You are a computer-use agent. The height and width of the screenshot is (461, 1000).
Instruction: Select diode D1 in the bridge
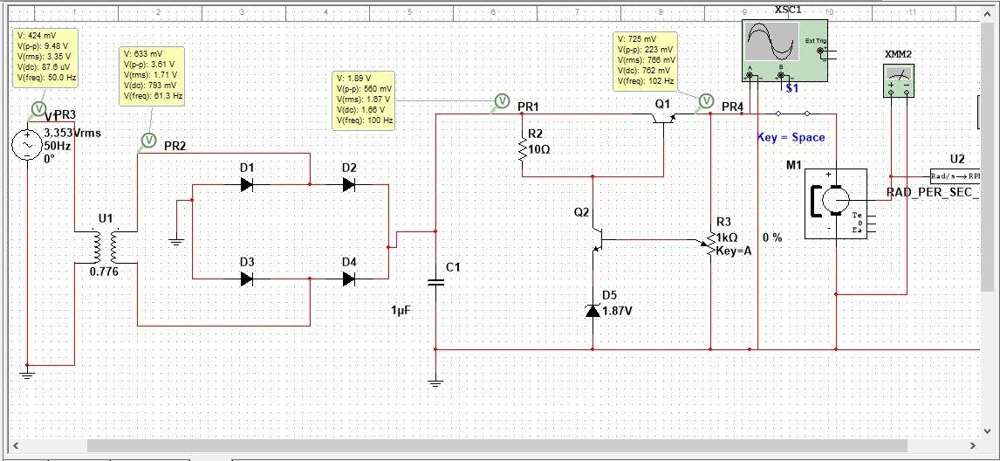[x=247, y=184]
